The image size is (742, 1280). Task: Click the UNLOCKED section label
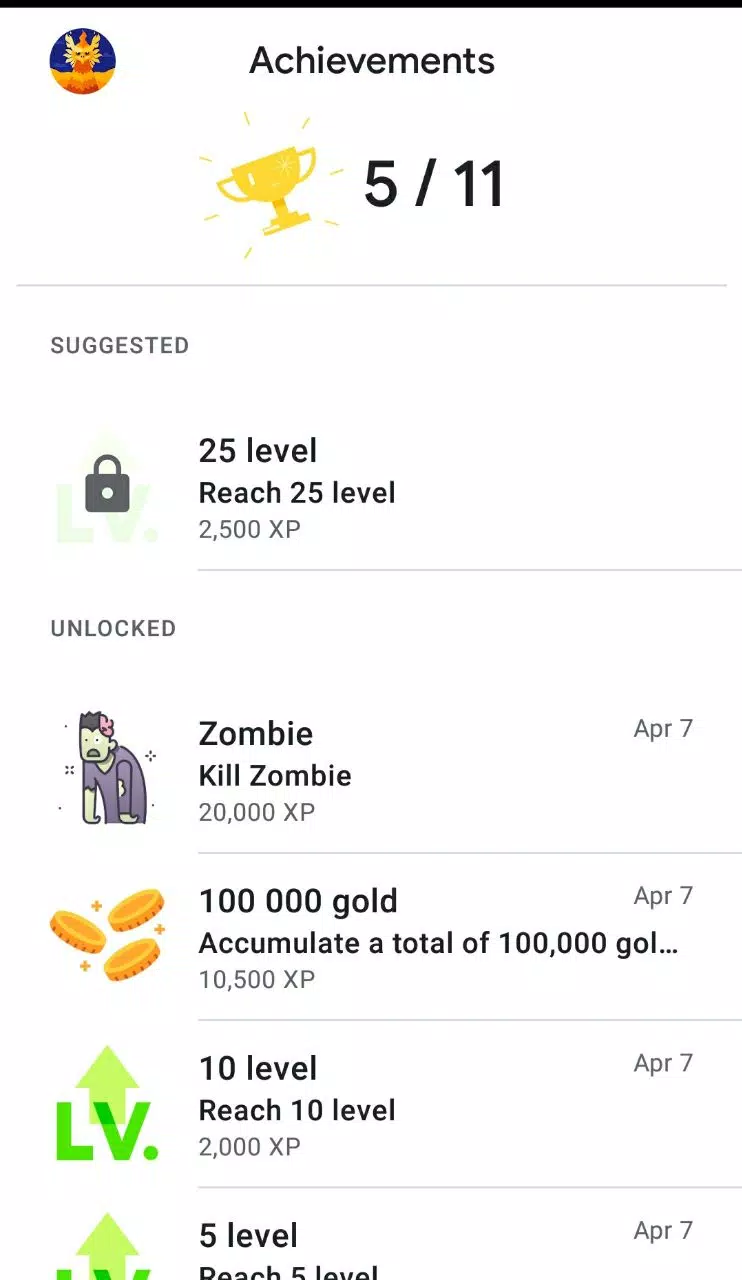[113, 629]
